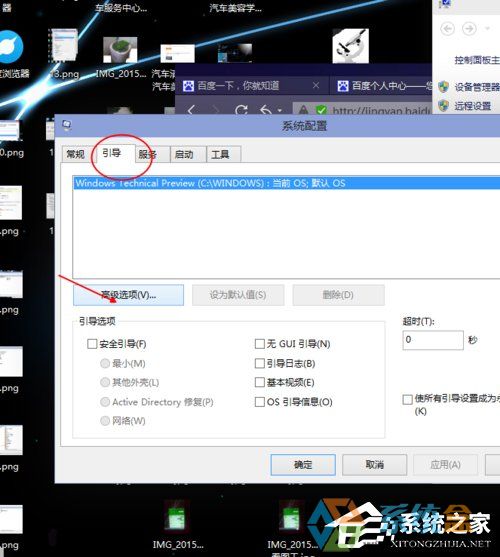Open recent locations dropdown in control panel
Screen dimensions: 500x557
coord(488,28)
